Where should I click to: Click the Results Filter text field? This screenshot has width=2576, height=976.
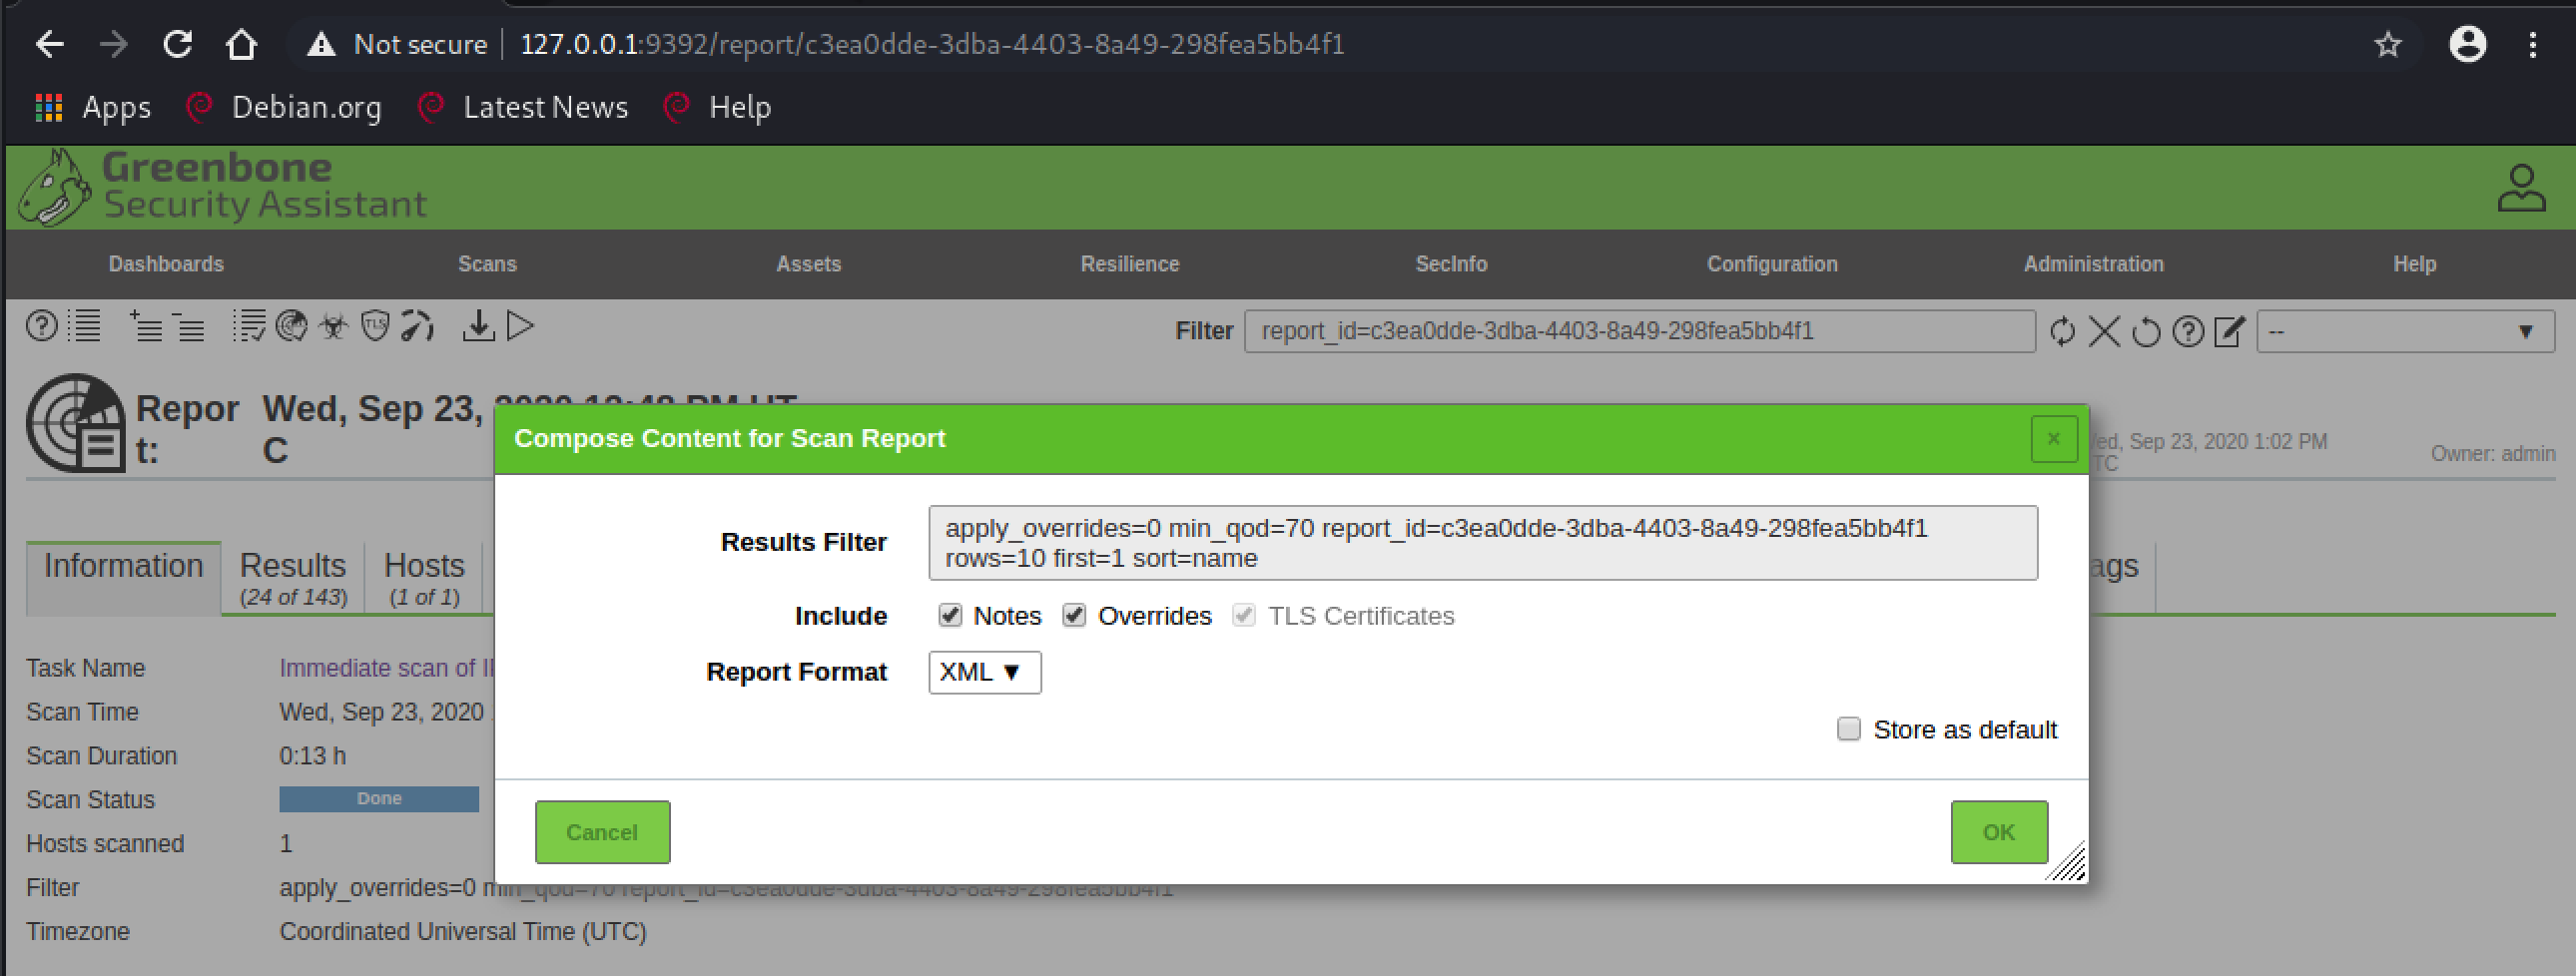tap(1483, 543)
